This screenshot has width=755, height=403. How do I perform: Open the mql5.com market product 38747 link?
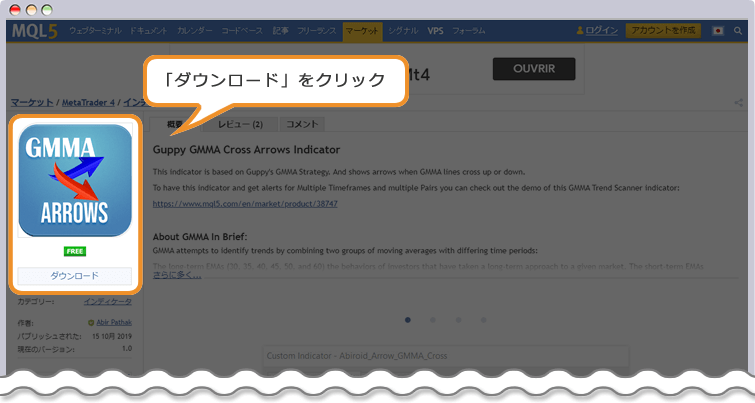click(x=245, y=204)
